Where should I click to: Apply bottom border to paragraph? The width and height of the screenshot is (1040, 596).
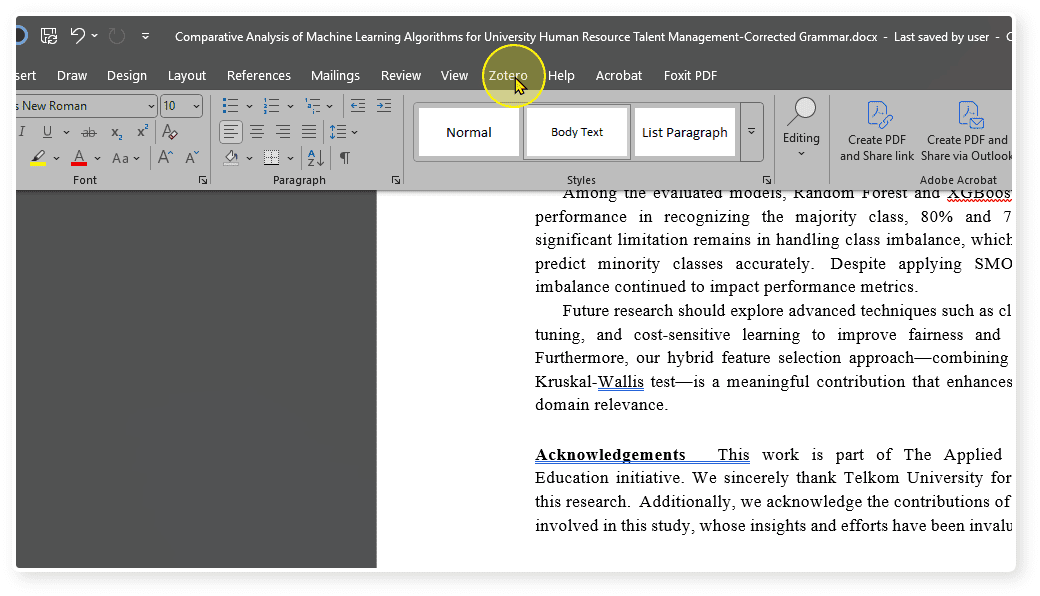pos(271,158)
